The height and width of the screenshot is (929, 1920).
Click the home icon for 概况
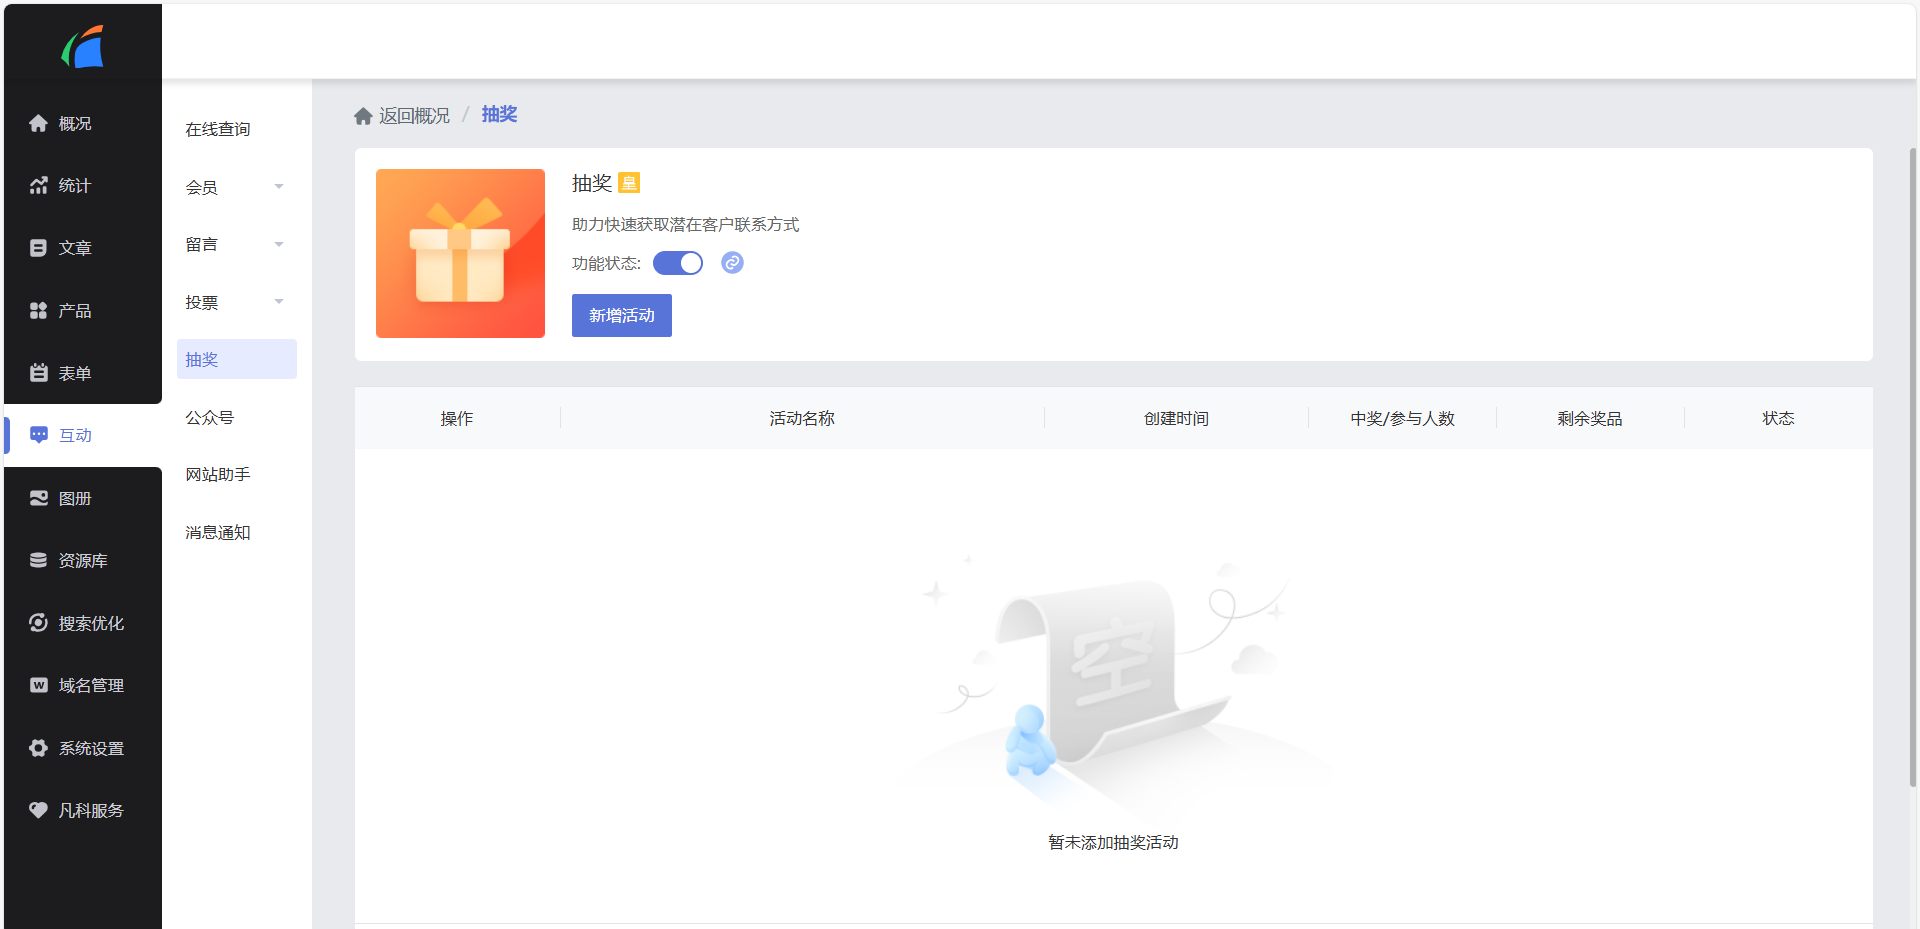(x=38, y=123)
